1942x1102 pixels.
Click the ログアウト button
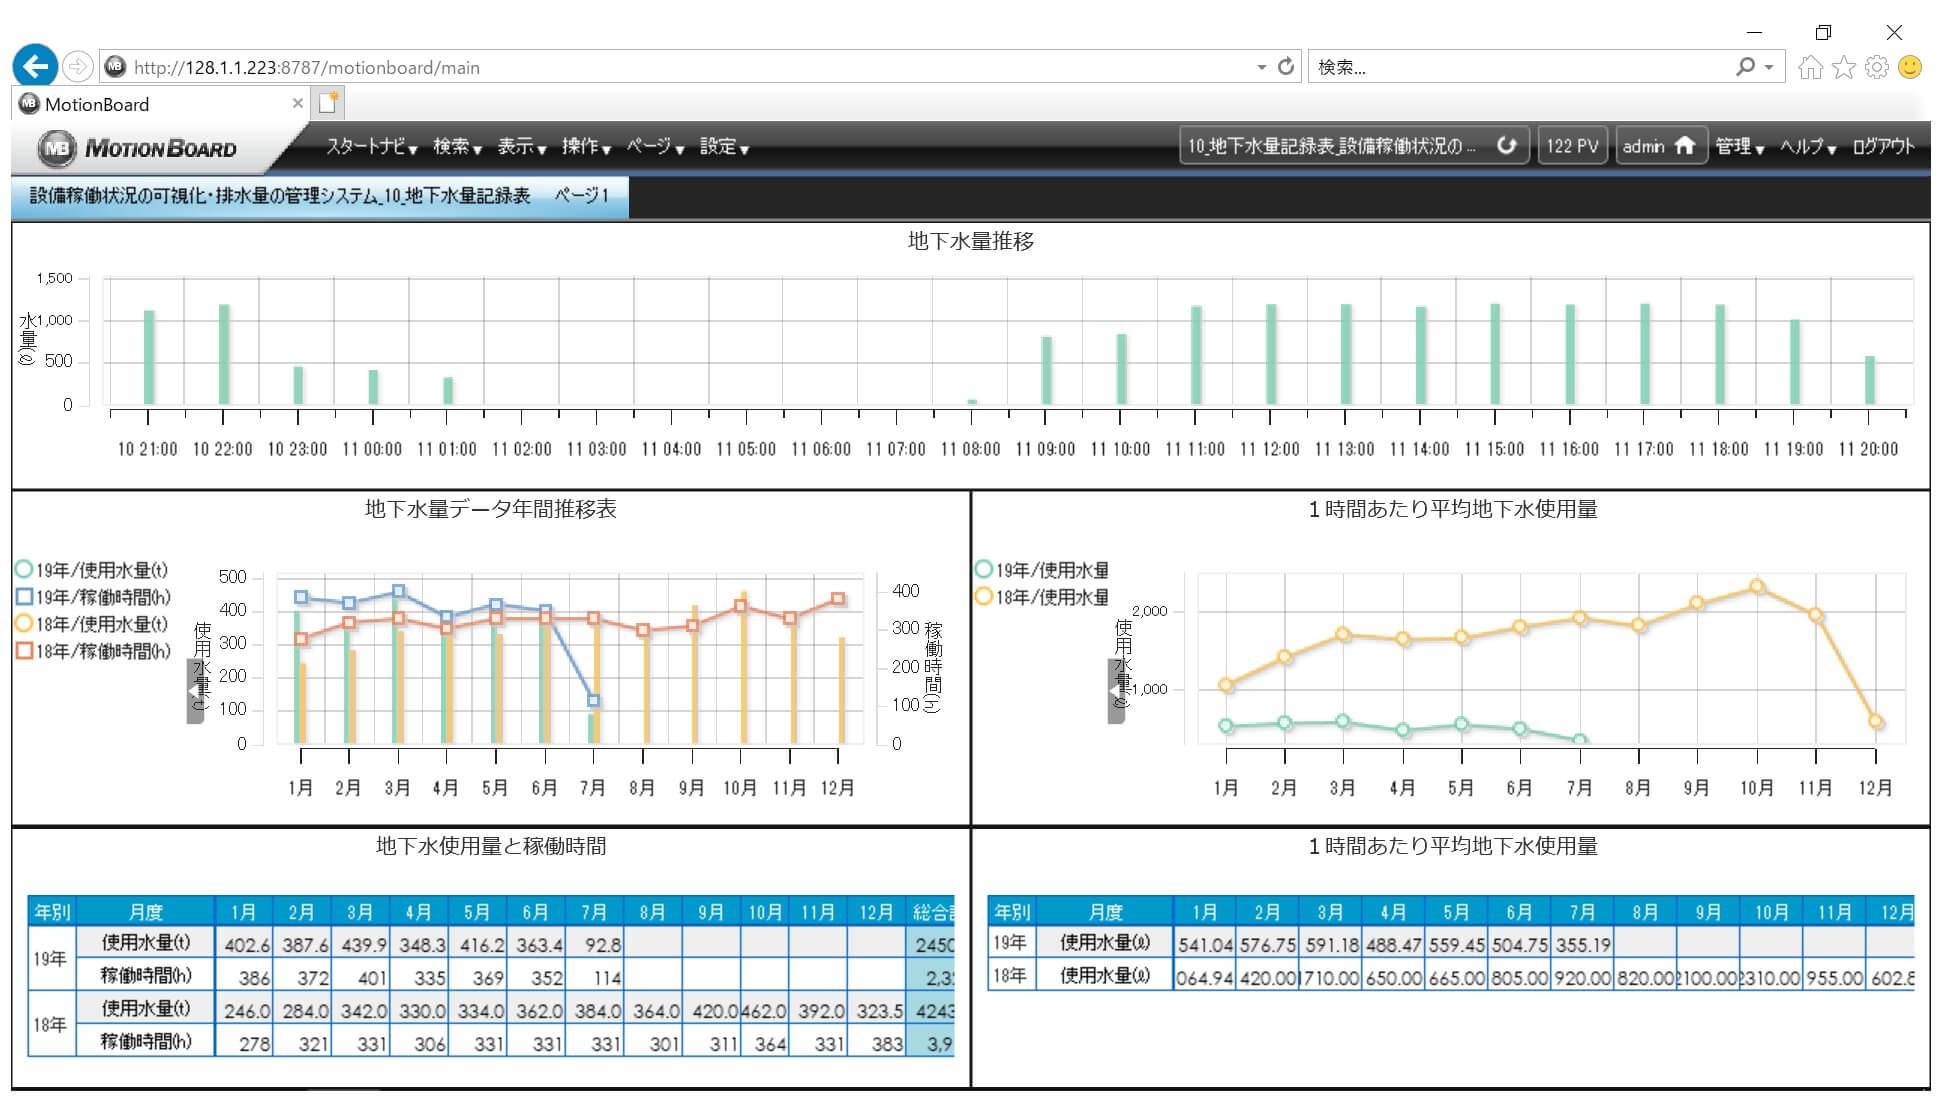[1882, 147]
